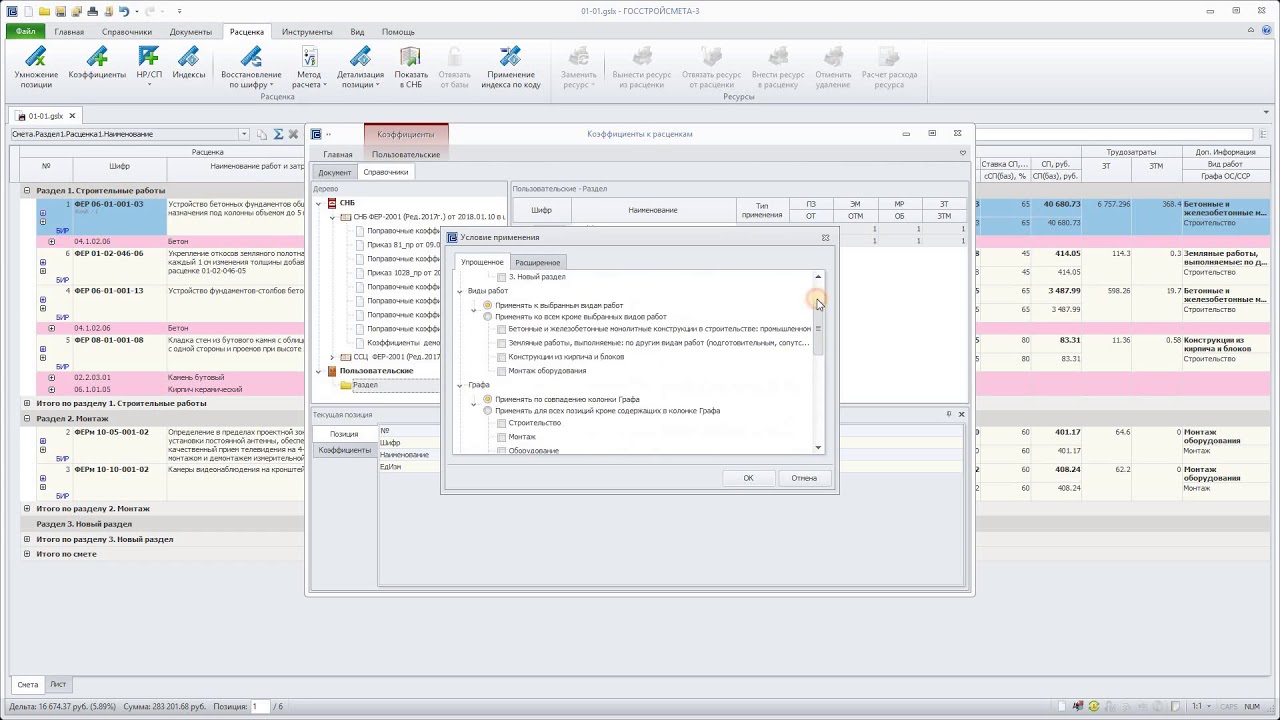Open the Метод расчета tool

(x=309, y=67)
